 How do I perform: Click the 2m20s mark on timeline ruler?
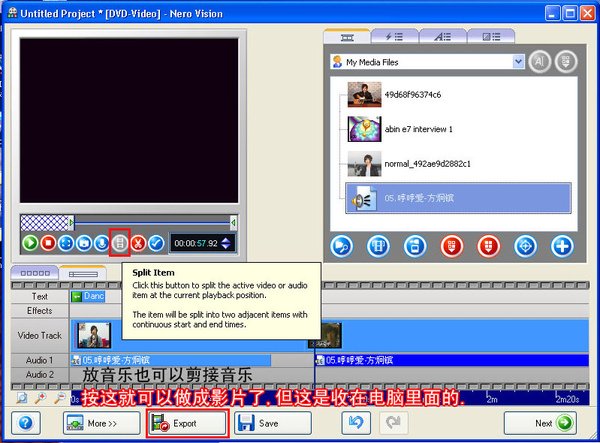[x=567, y=399]
